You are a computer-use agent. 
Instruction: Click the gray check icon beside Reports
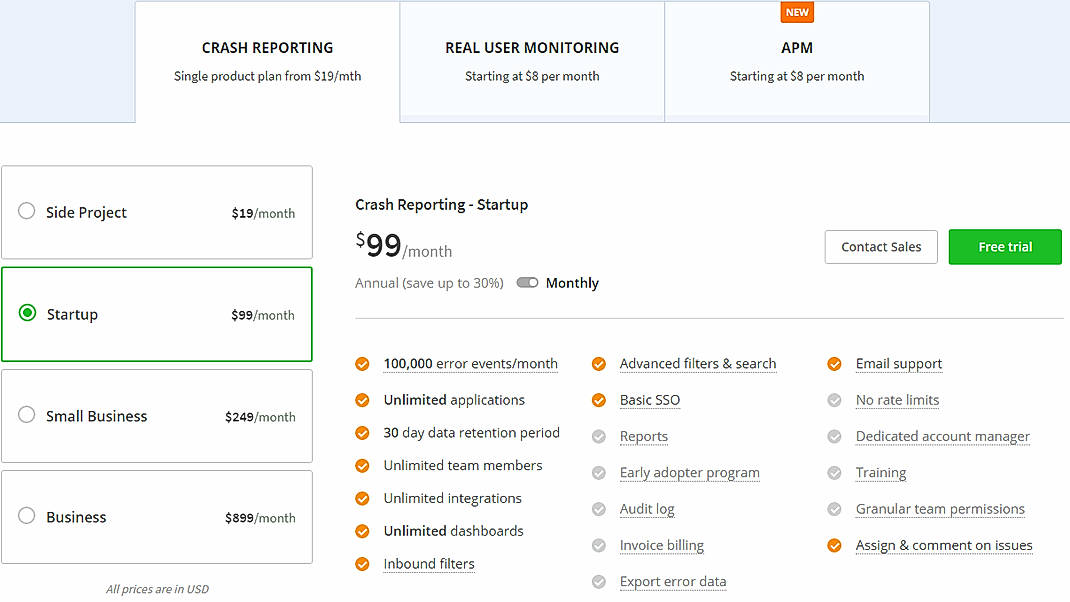[x=599, y=436]
